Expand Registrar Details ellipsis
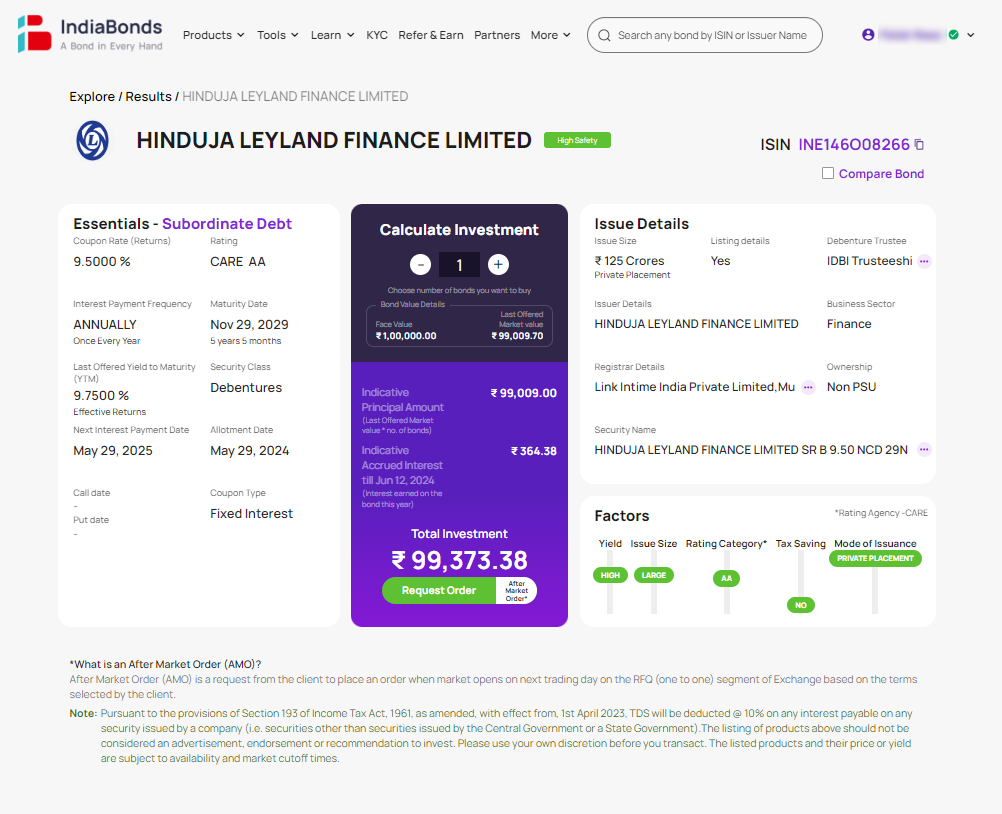1002x814 pixels. coord(808,387)
